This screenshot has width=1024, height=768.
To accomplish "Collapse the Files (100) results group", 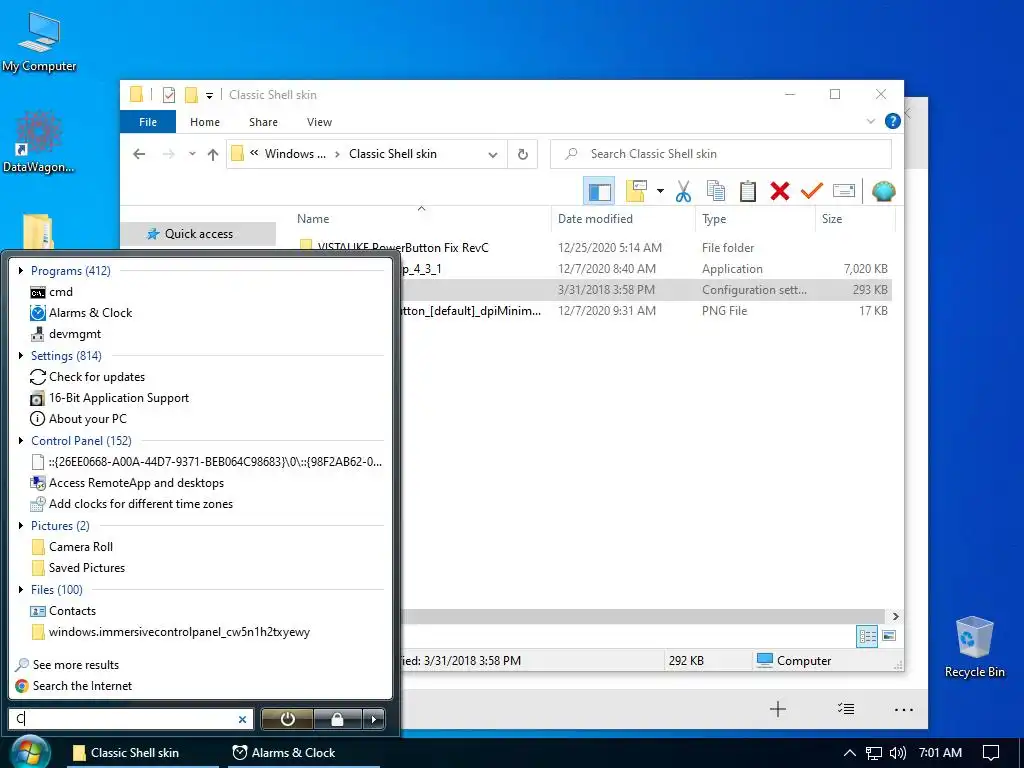I will [x=21, y=589].
